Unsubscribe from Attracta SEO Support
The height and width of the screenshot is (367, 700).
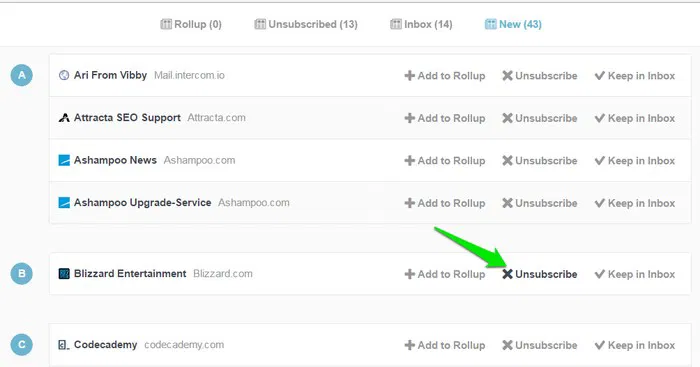(x=540, y=118)
